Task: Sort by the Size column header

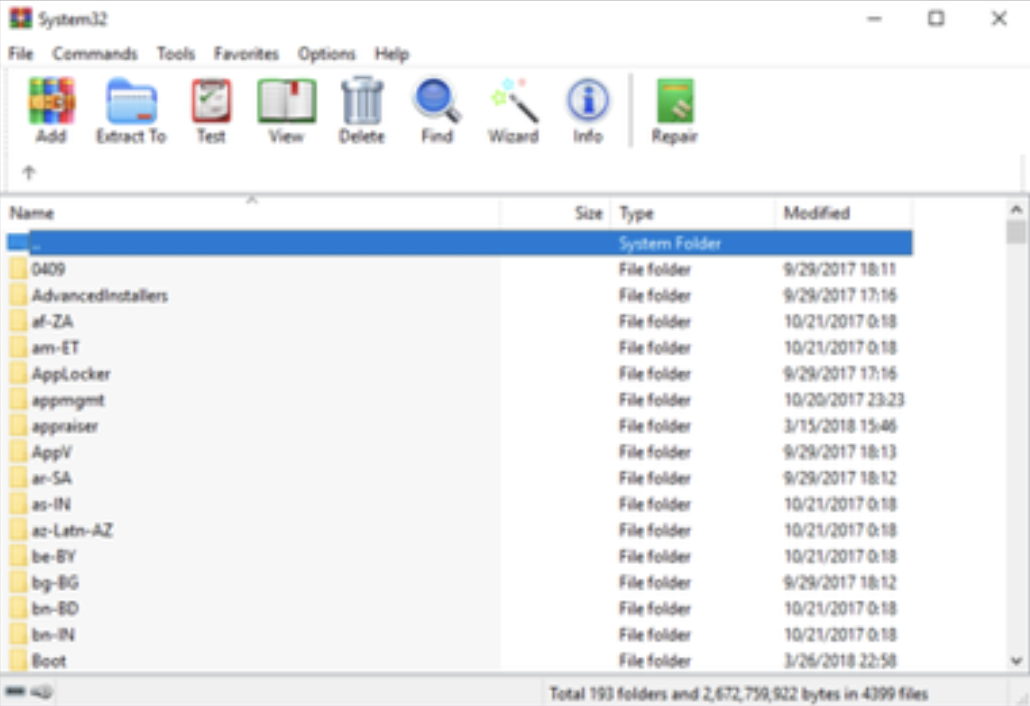Action: [x=555, y=213]
